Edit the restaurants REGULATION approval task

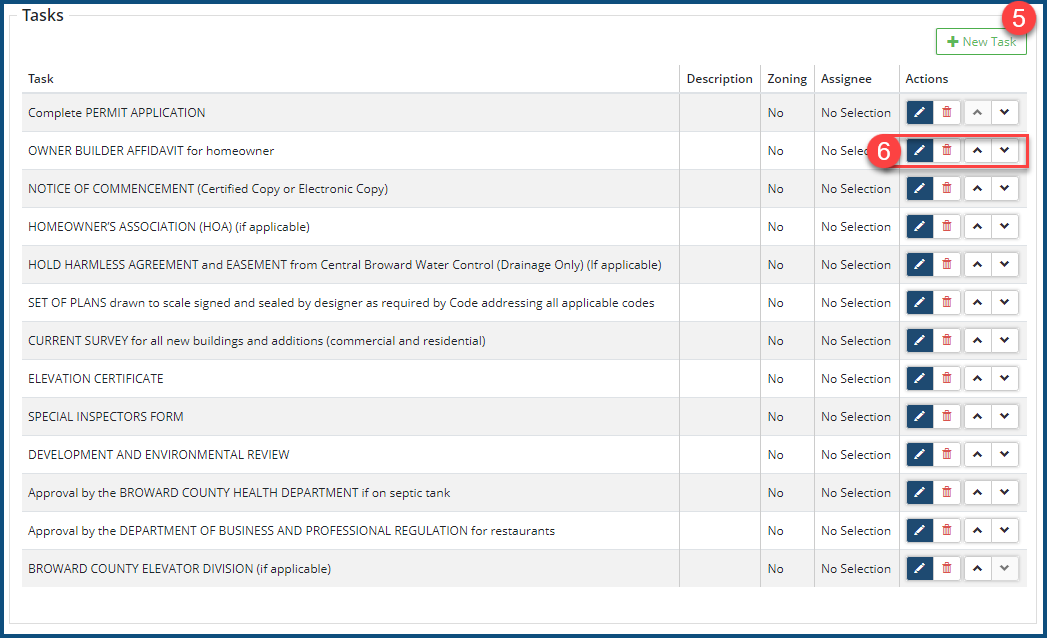(x=919, y=531)
